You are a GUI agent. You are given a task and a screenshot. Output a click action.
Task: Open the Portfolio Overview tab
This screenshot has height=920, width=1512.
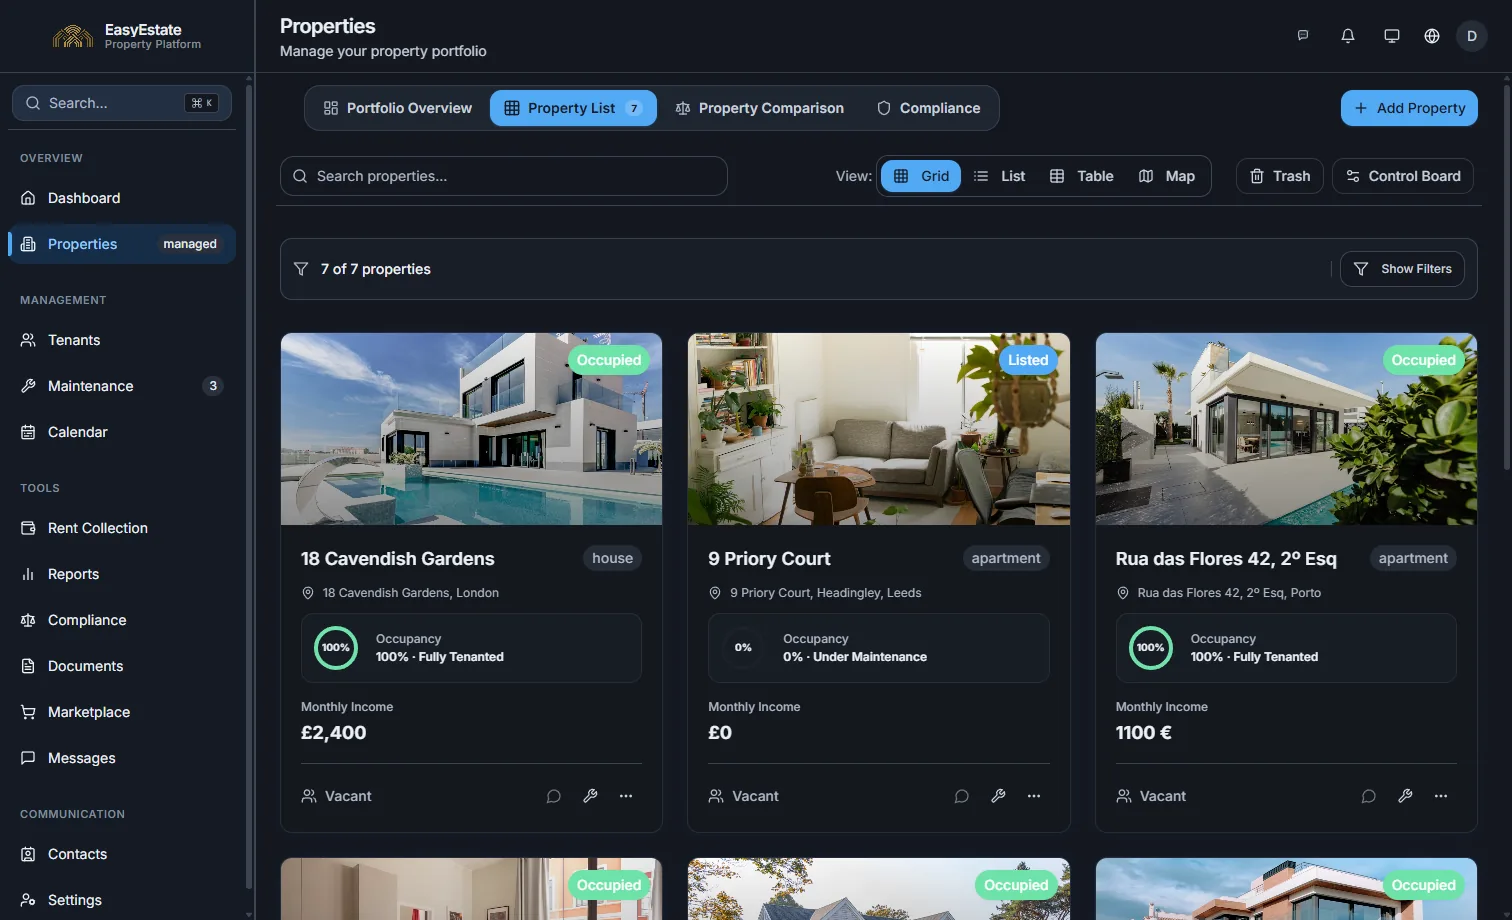[x=397, y=108]
